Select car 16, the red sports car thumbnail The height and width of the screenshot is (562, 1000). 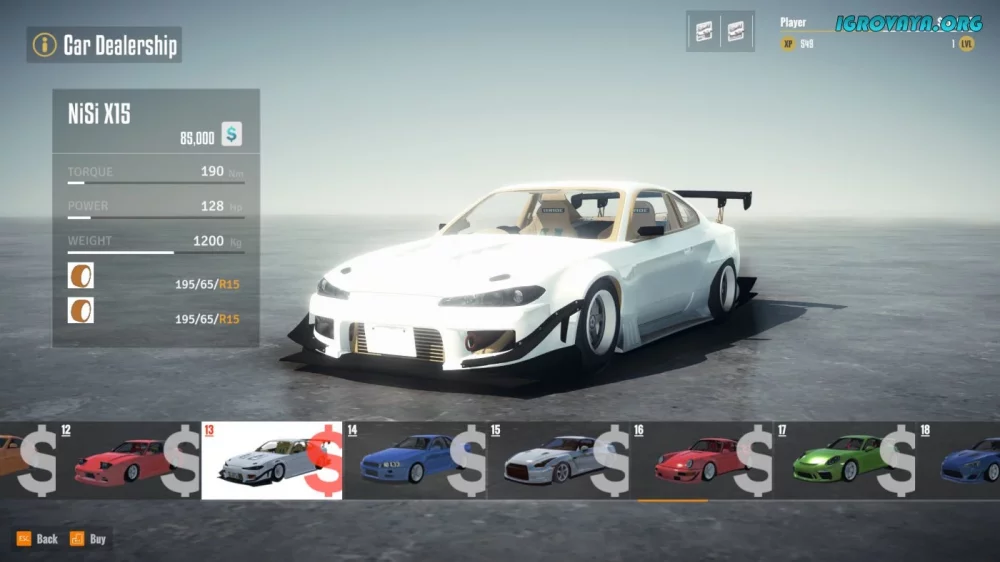click(700, 460)
